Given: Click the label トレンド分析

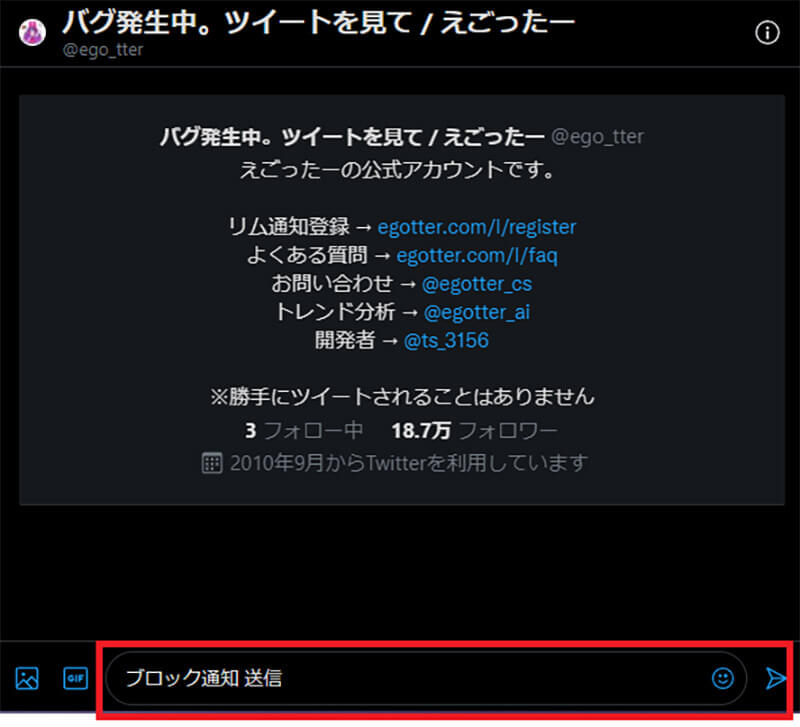Looking at the screenshot, I should tap(335, 312).
